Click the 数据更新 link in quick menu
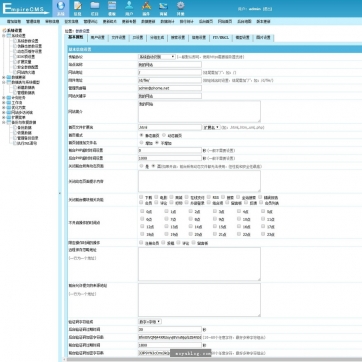 click(x=148, y=21)
